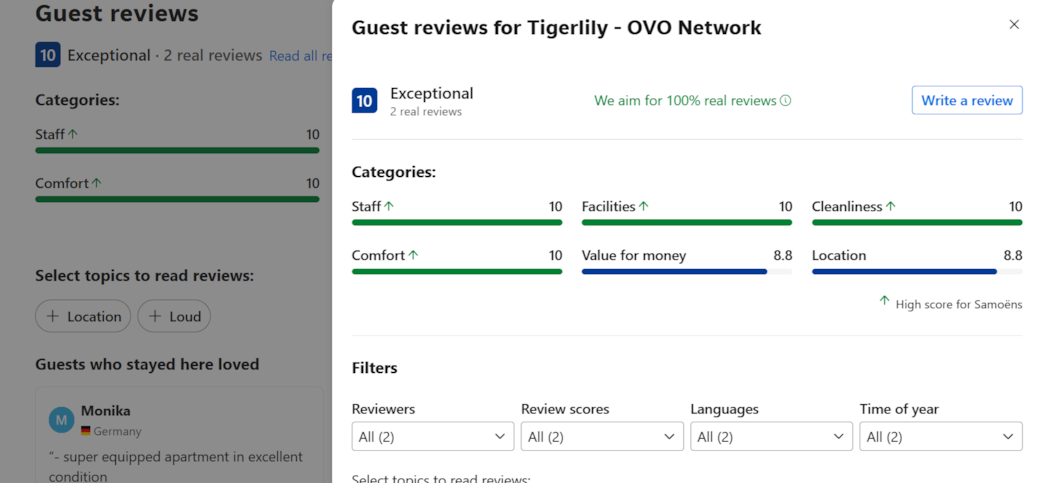Click the High score for Samoëns arrow icon

point(884,301)
